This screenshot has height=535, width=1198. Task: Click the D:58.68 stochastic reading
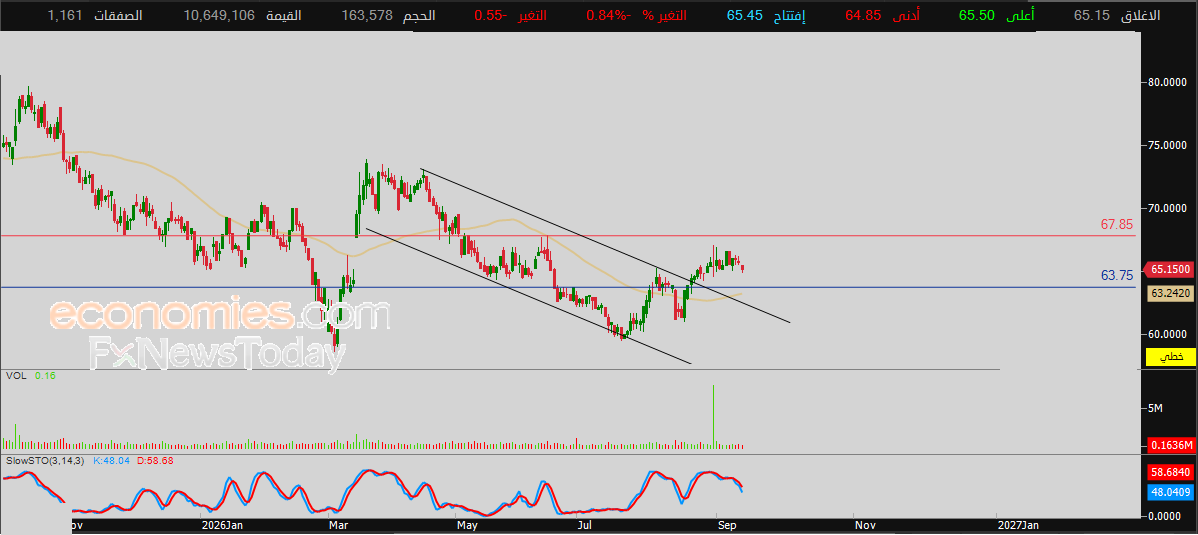pyautogui.click(x=155, y=461)
